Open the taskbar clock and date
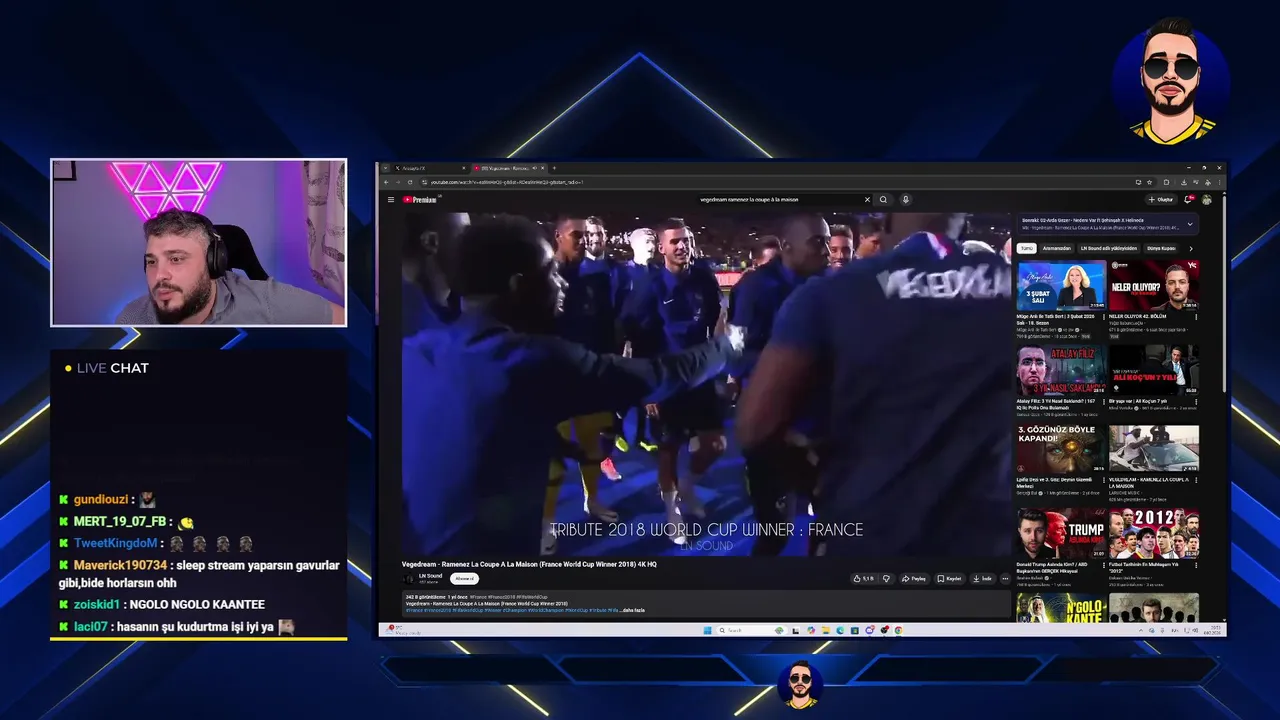 [1212, 630]
